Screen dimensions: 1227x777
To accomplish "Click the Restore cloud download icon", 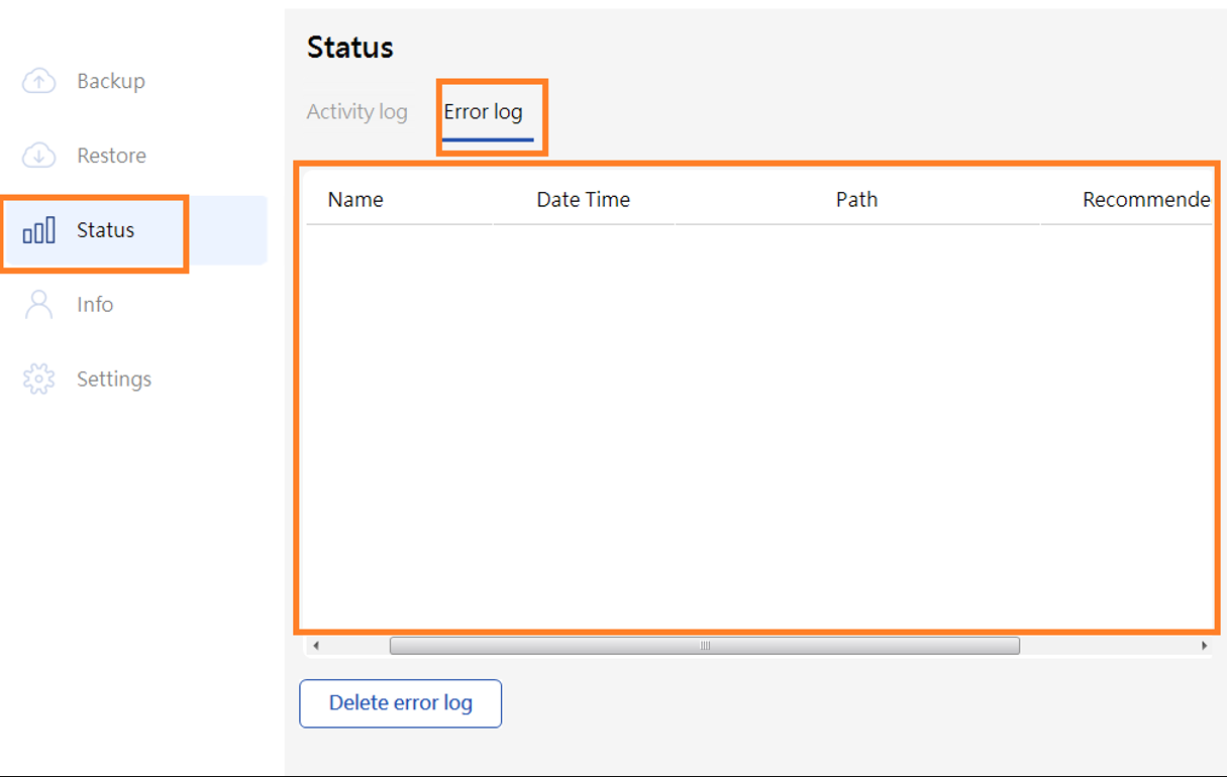I will (39, 155).
